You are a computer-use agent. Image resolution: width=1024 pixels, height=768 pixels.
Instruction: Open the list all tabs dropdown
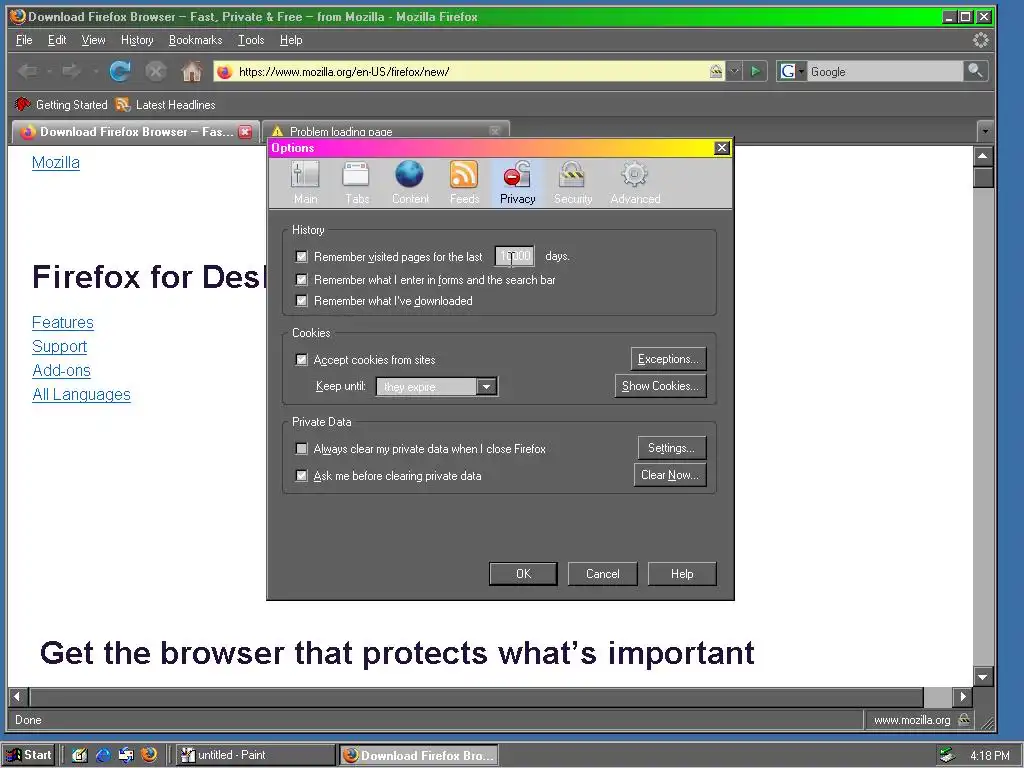point(985,131)
